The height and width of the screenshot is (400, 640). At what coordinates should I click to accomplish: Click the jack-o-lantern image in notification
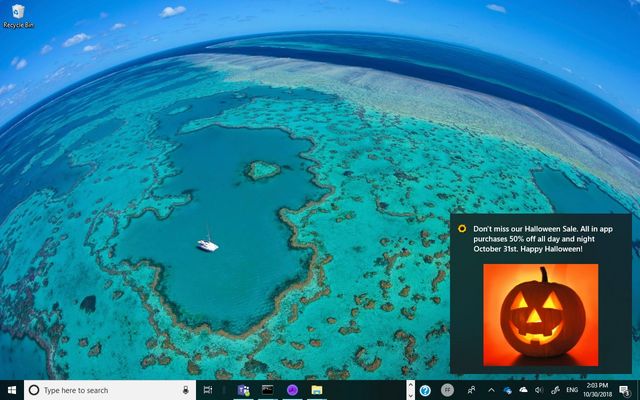[541, 315]
